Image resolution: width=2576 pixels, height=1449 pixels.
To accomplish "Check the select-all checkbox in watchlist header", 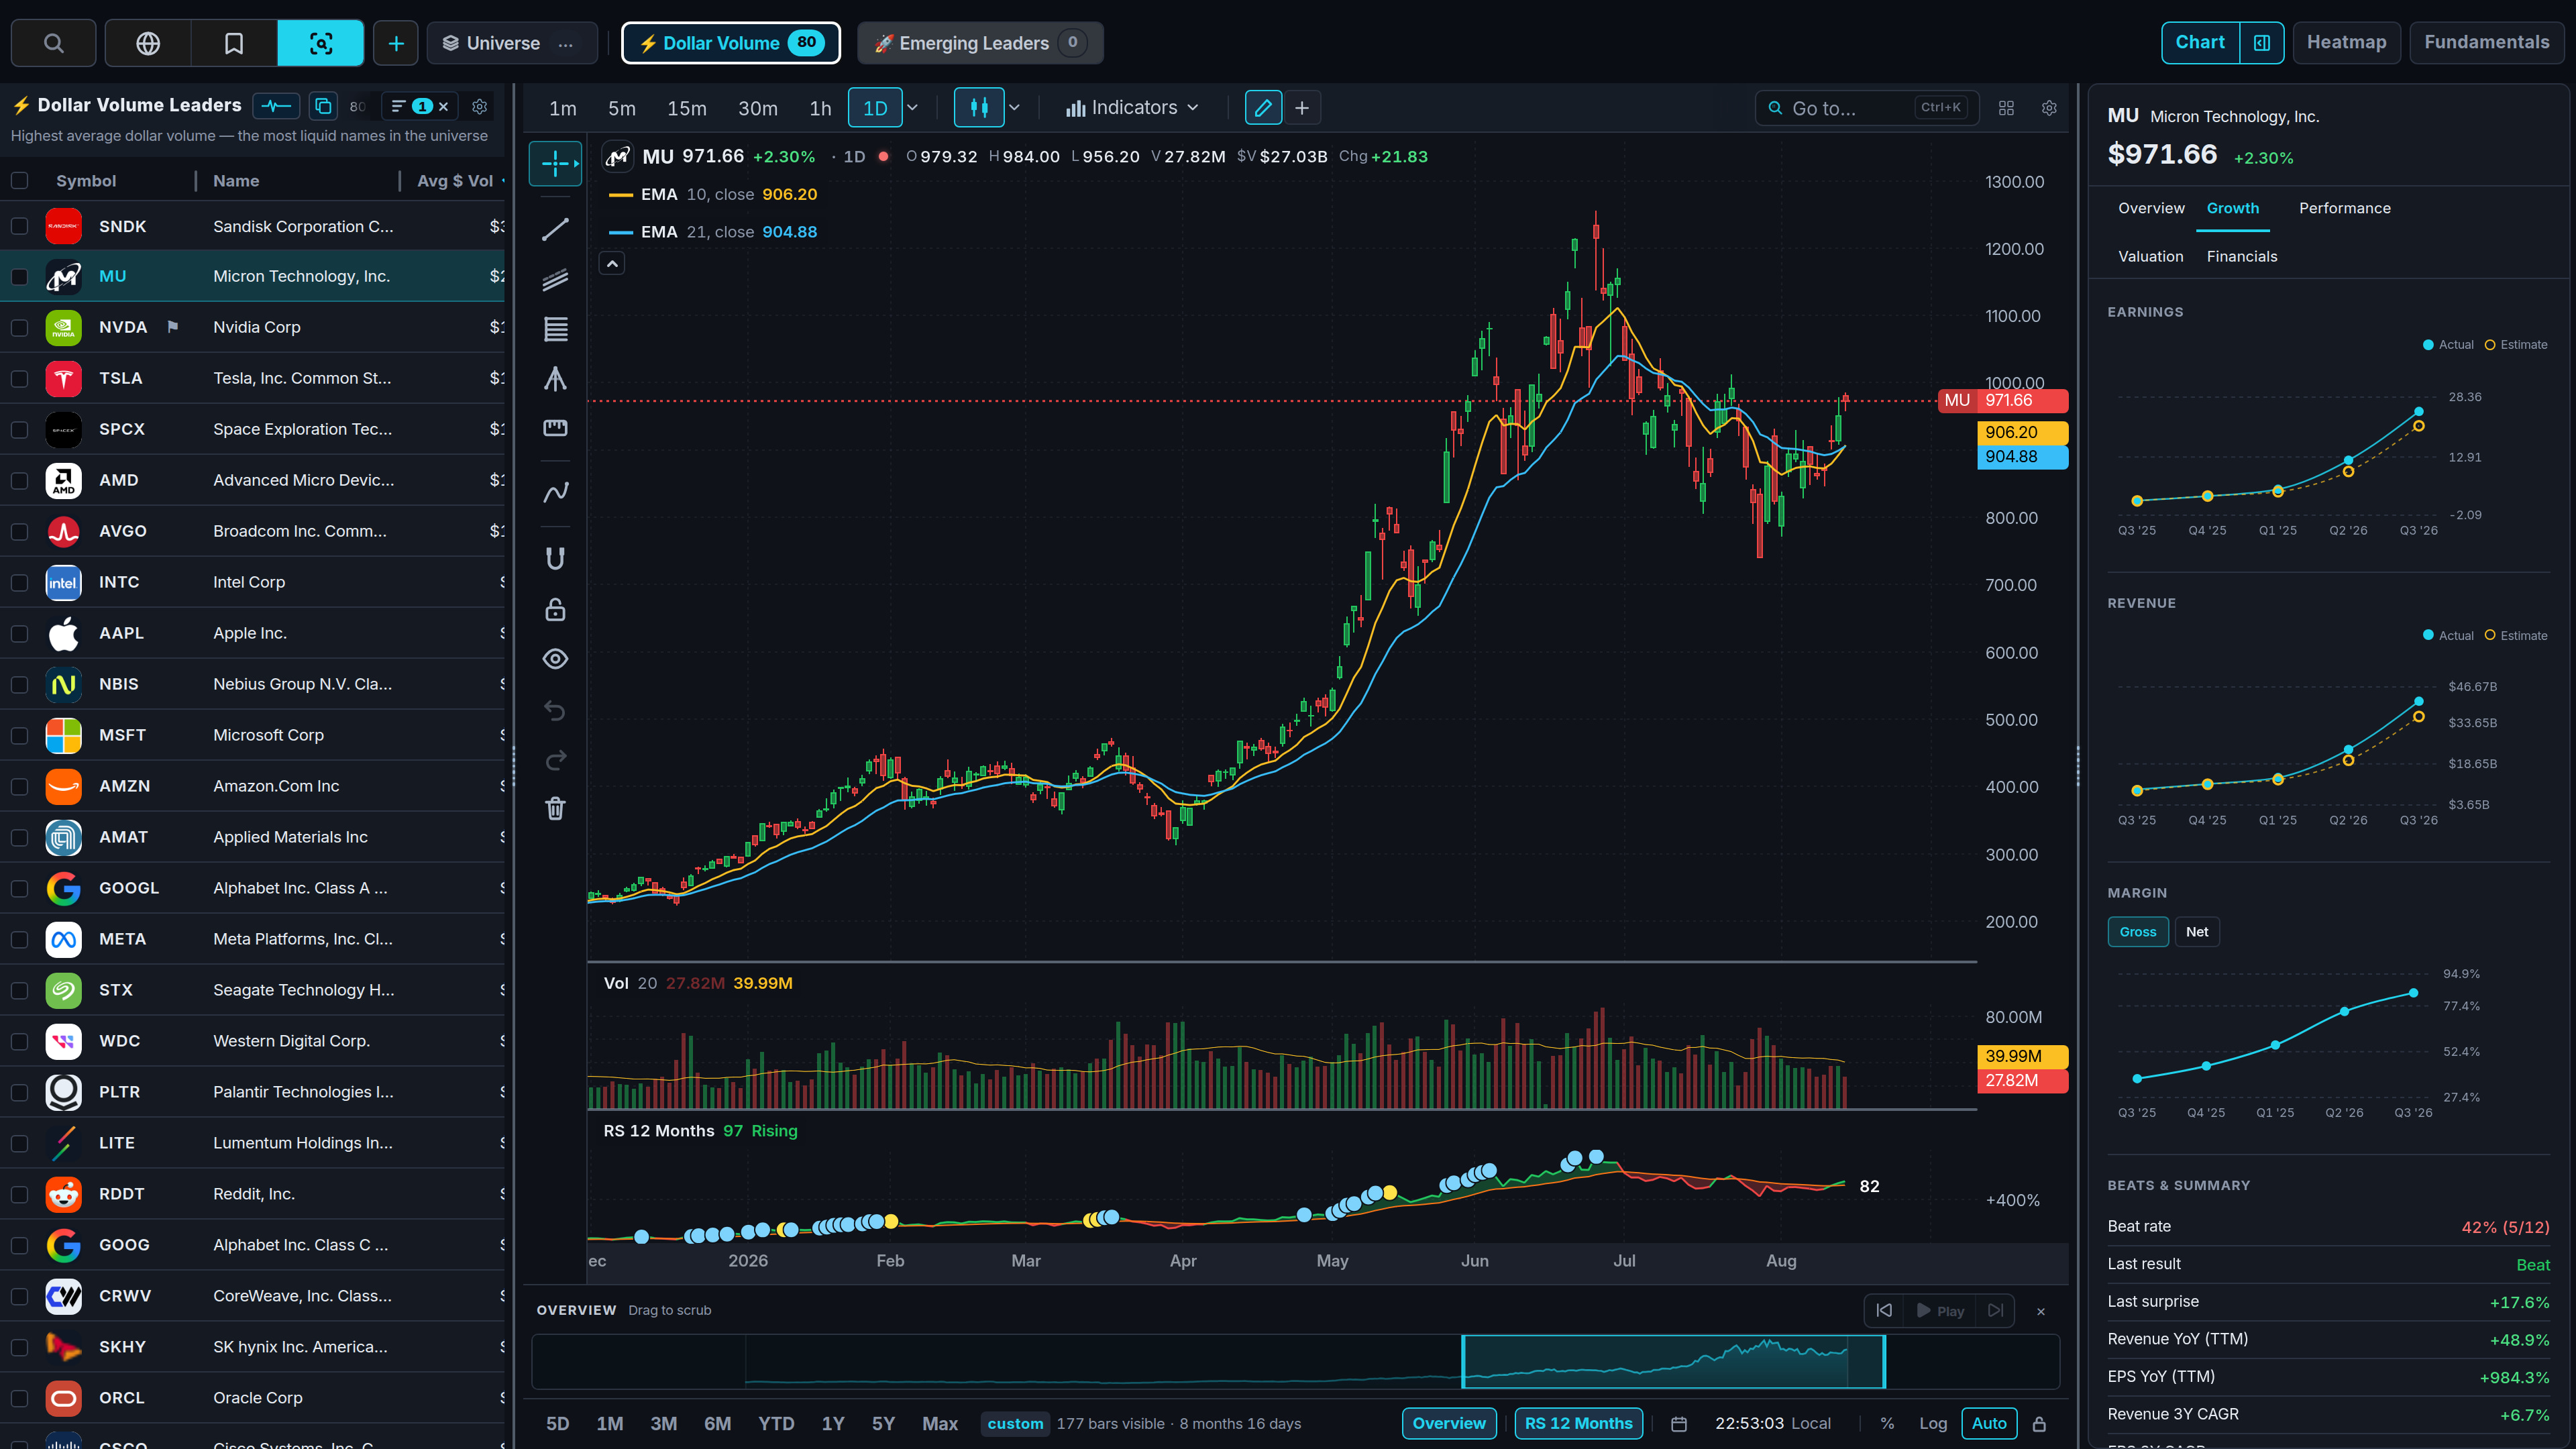I will 19,181.
